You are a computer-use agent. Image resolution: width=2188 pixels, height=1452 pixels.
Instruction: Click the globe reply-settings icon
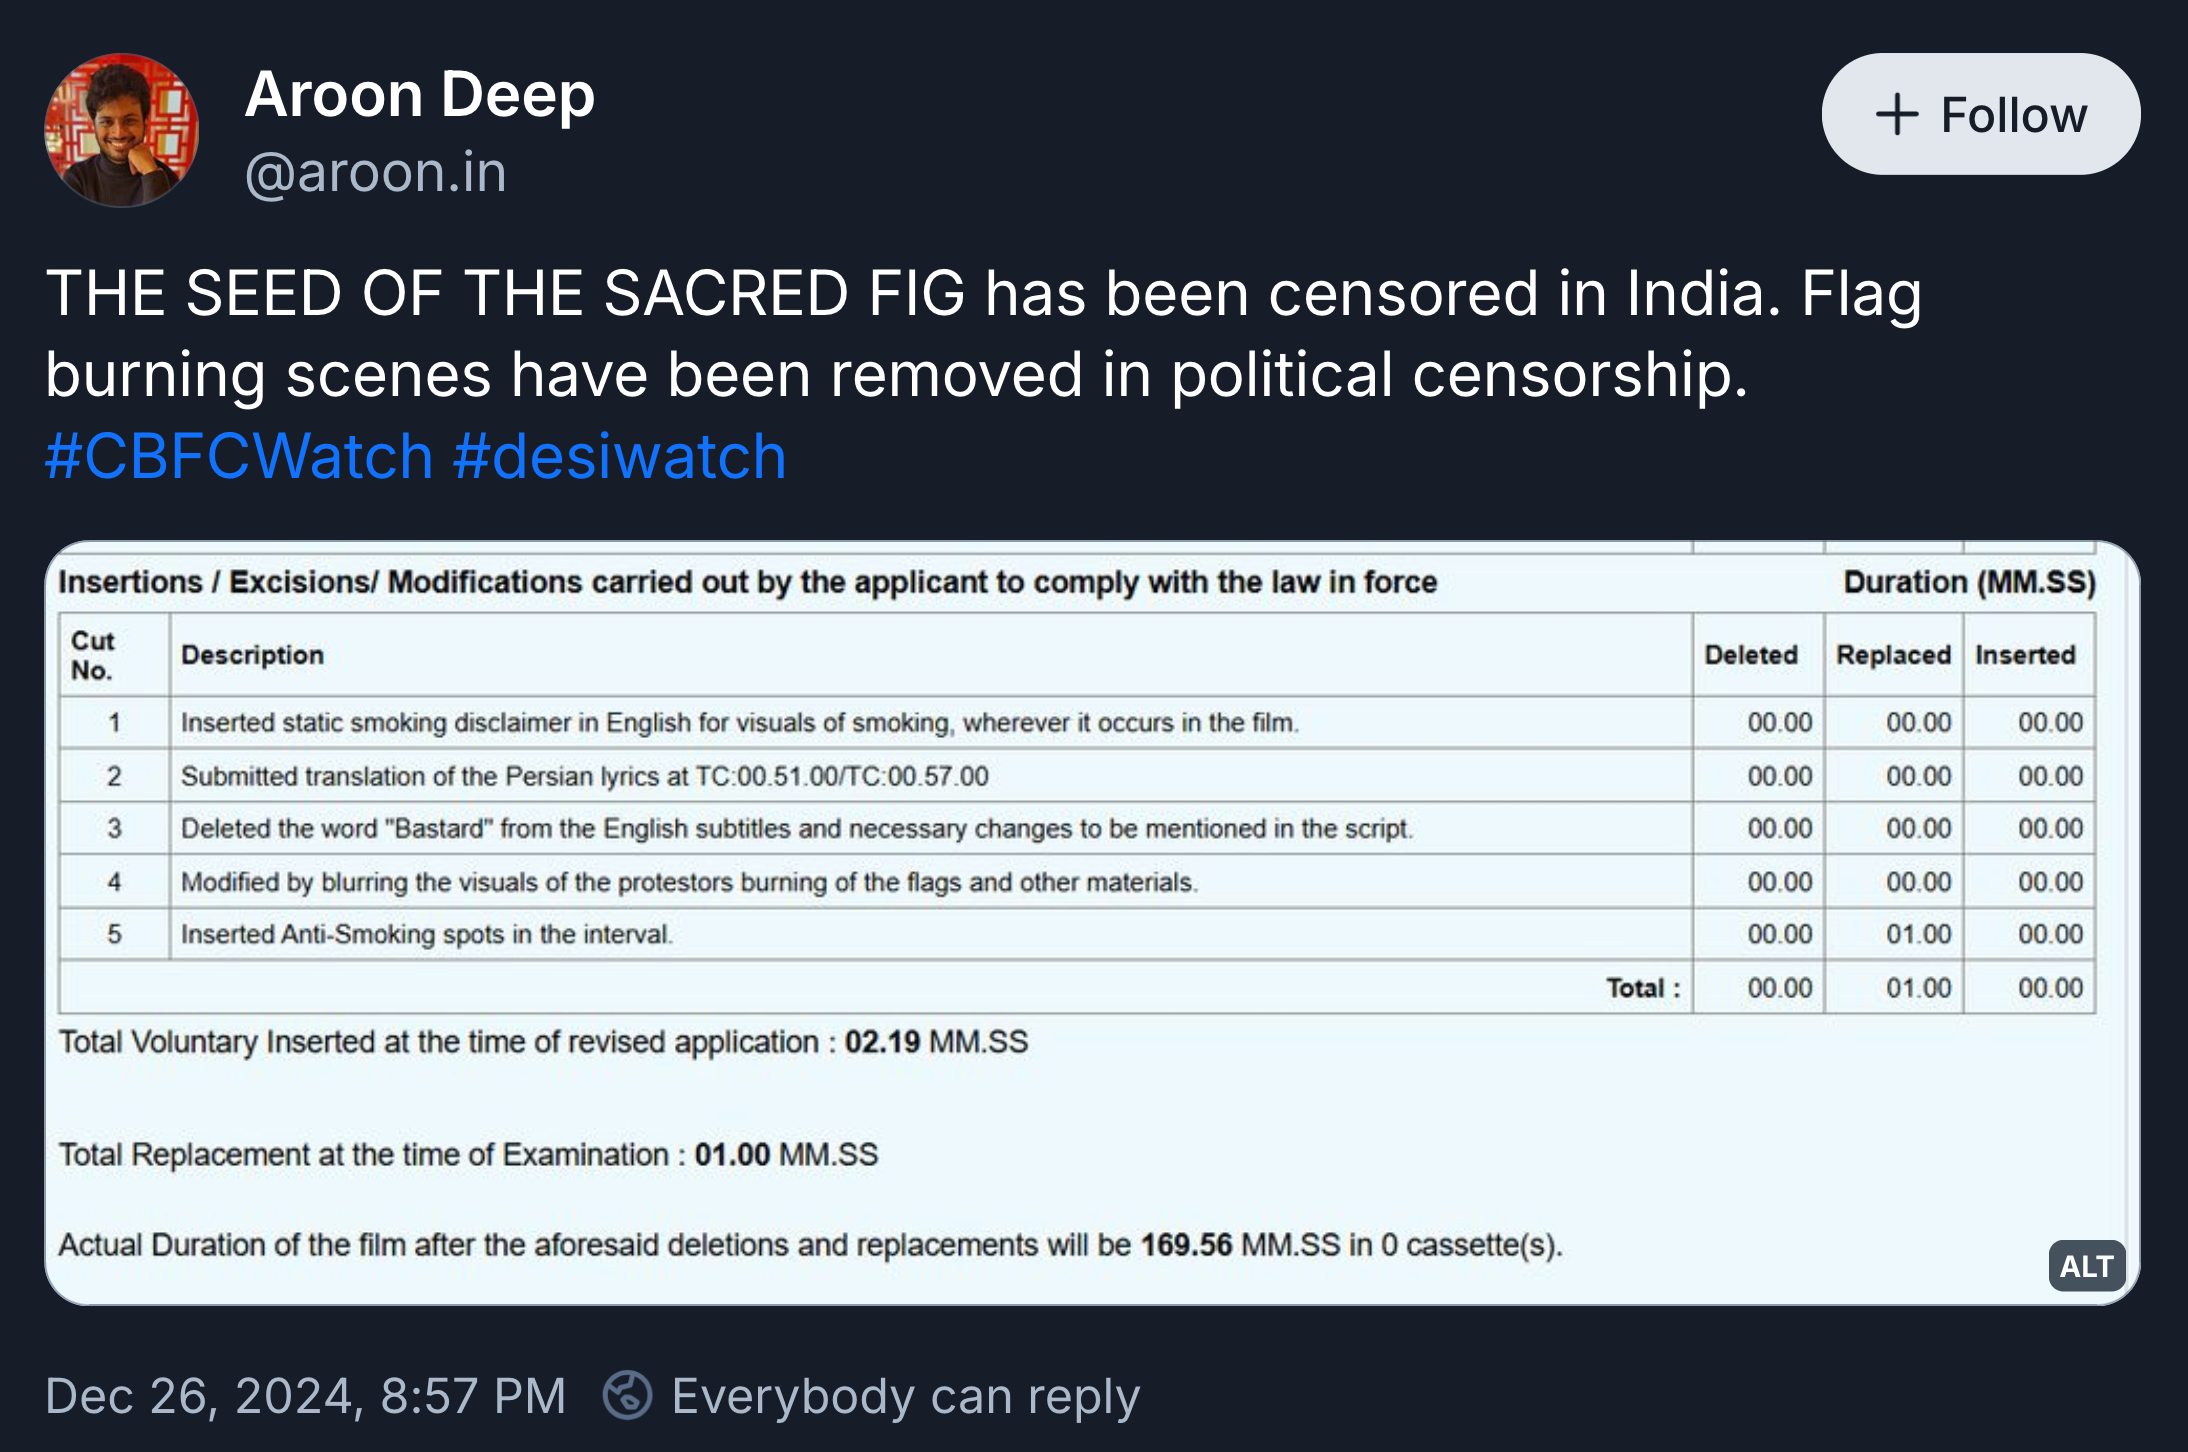(628, 1395)
